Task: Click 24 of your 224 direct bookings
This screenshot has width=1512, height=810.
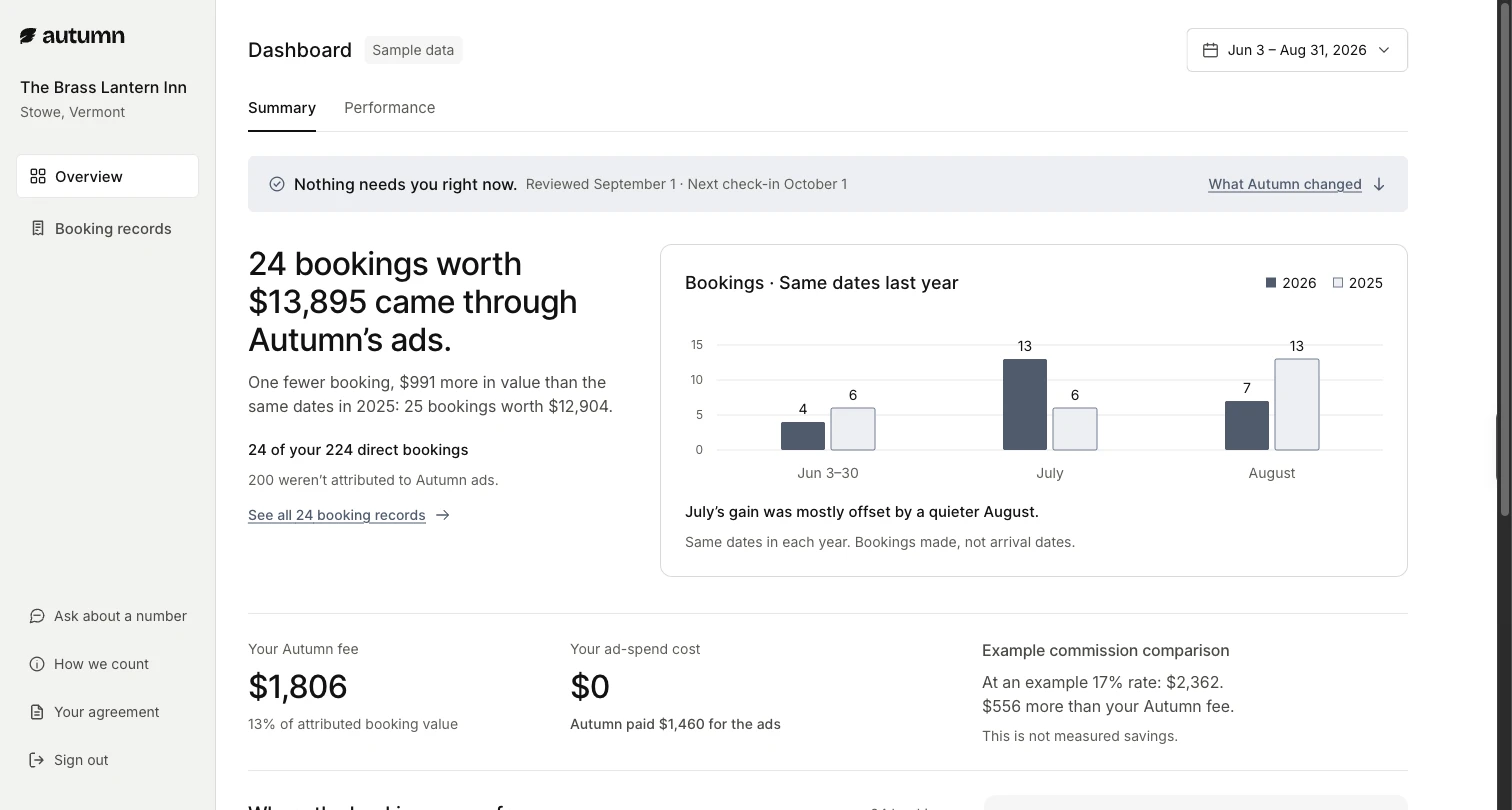Action: 358,450
